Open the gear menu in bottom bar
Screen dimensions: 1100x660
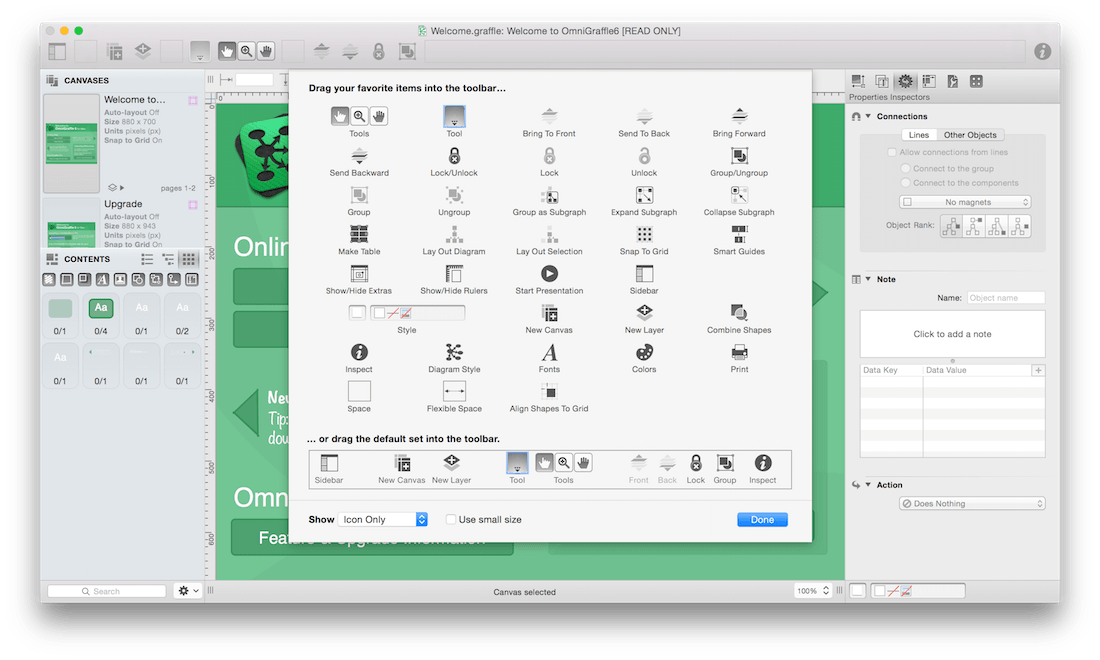[187, 591]
